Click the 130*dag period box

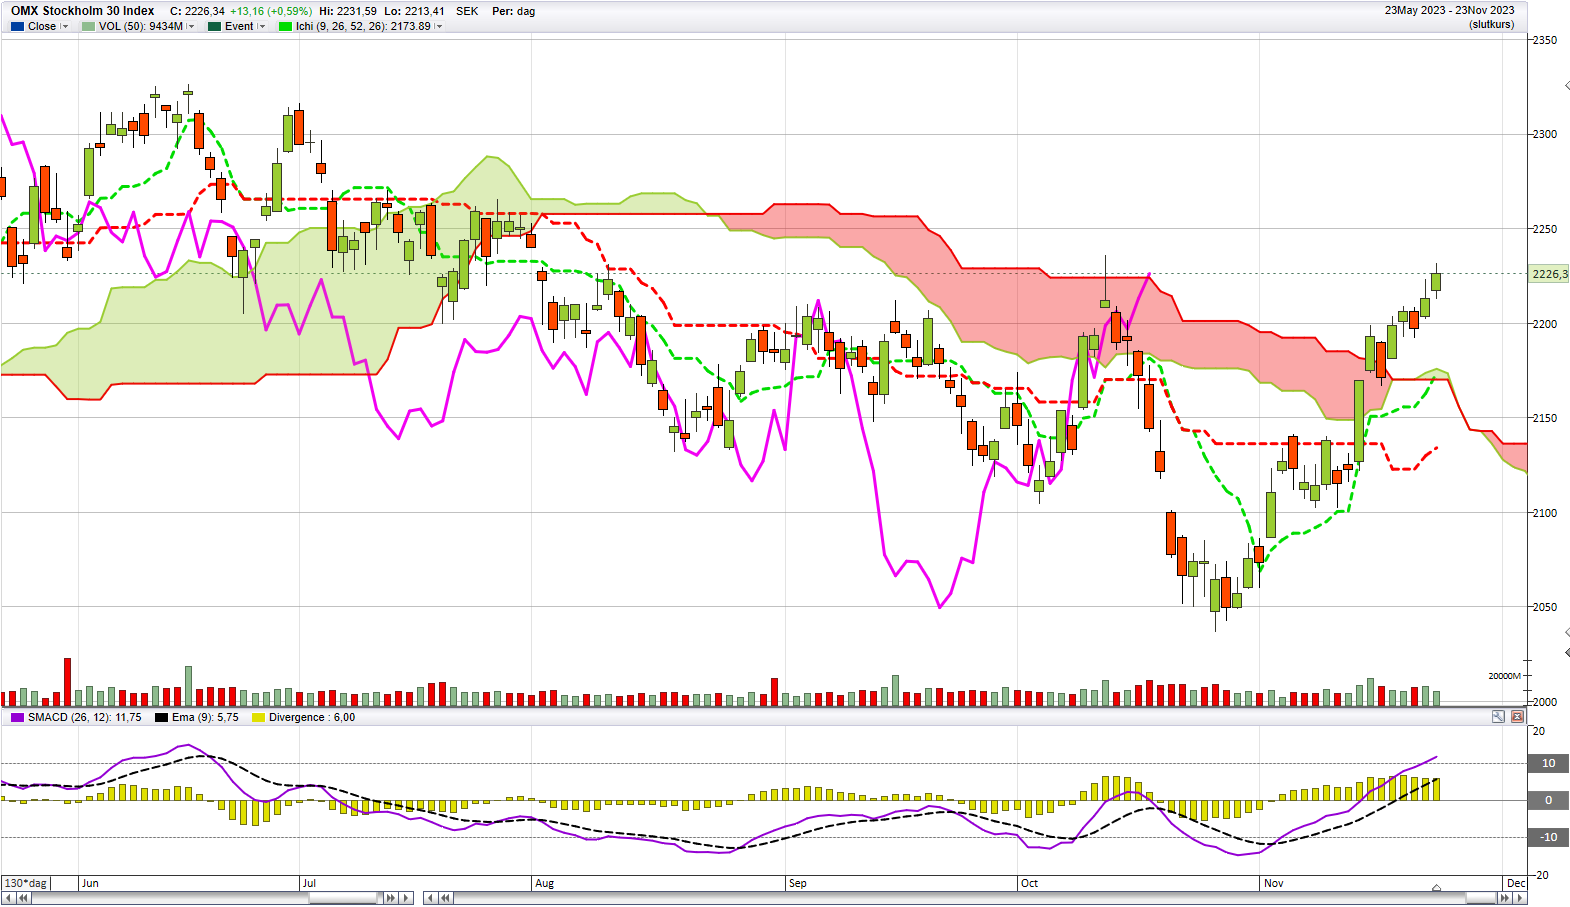26,883
